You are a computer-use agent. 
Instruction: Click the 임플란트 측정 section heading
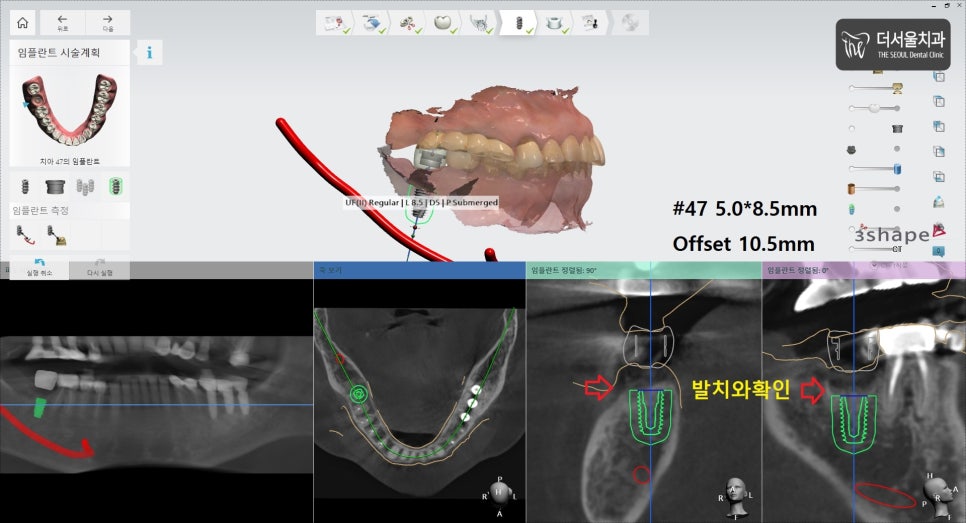click(x=41, y=211)
